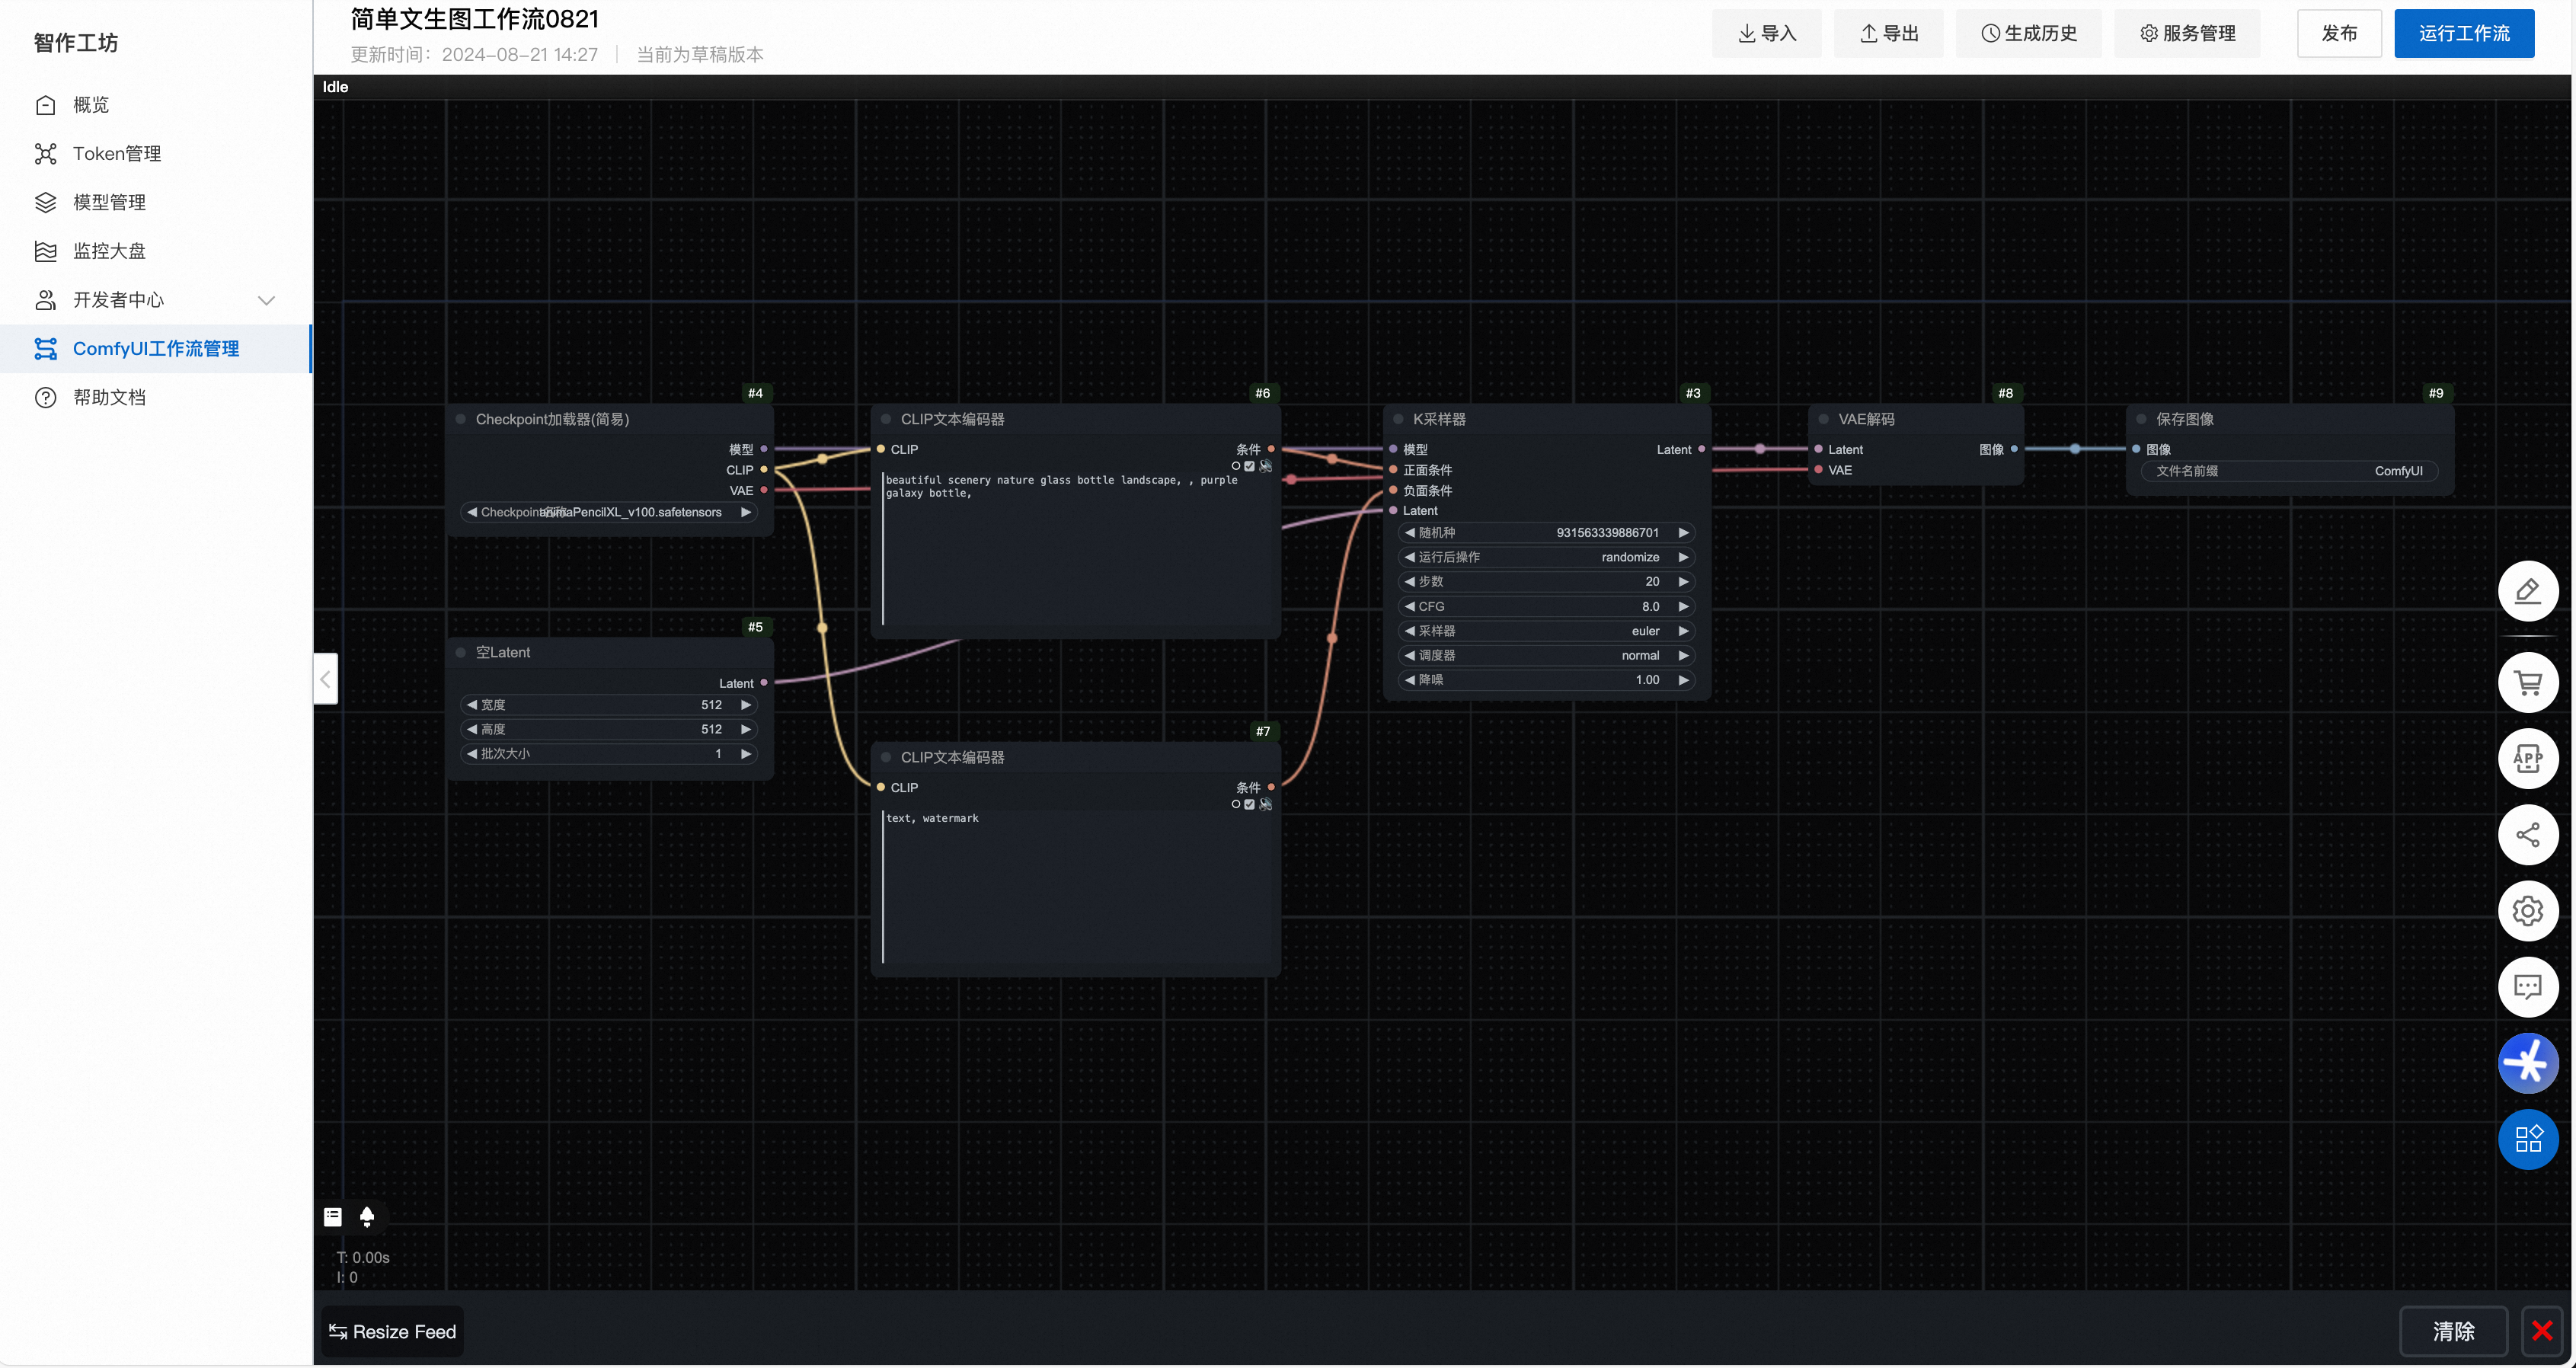Click the blue 运行工作流 button

tap(2464, 33)
